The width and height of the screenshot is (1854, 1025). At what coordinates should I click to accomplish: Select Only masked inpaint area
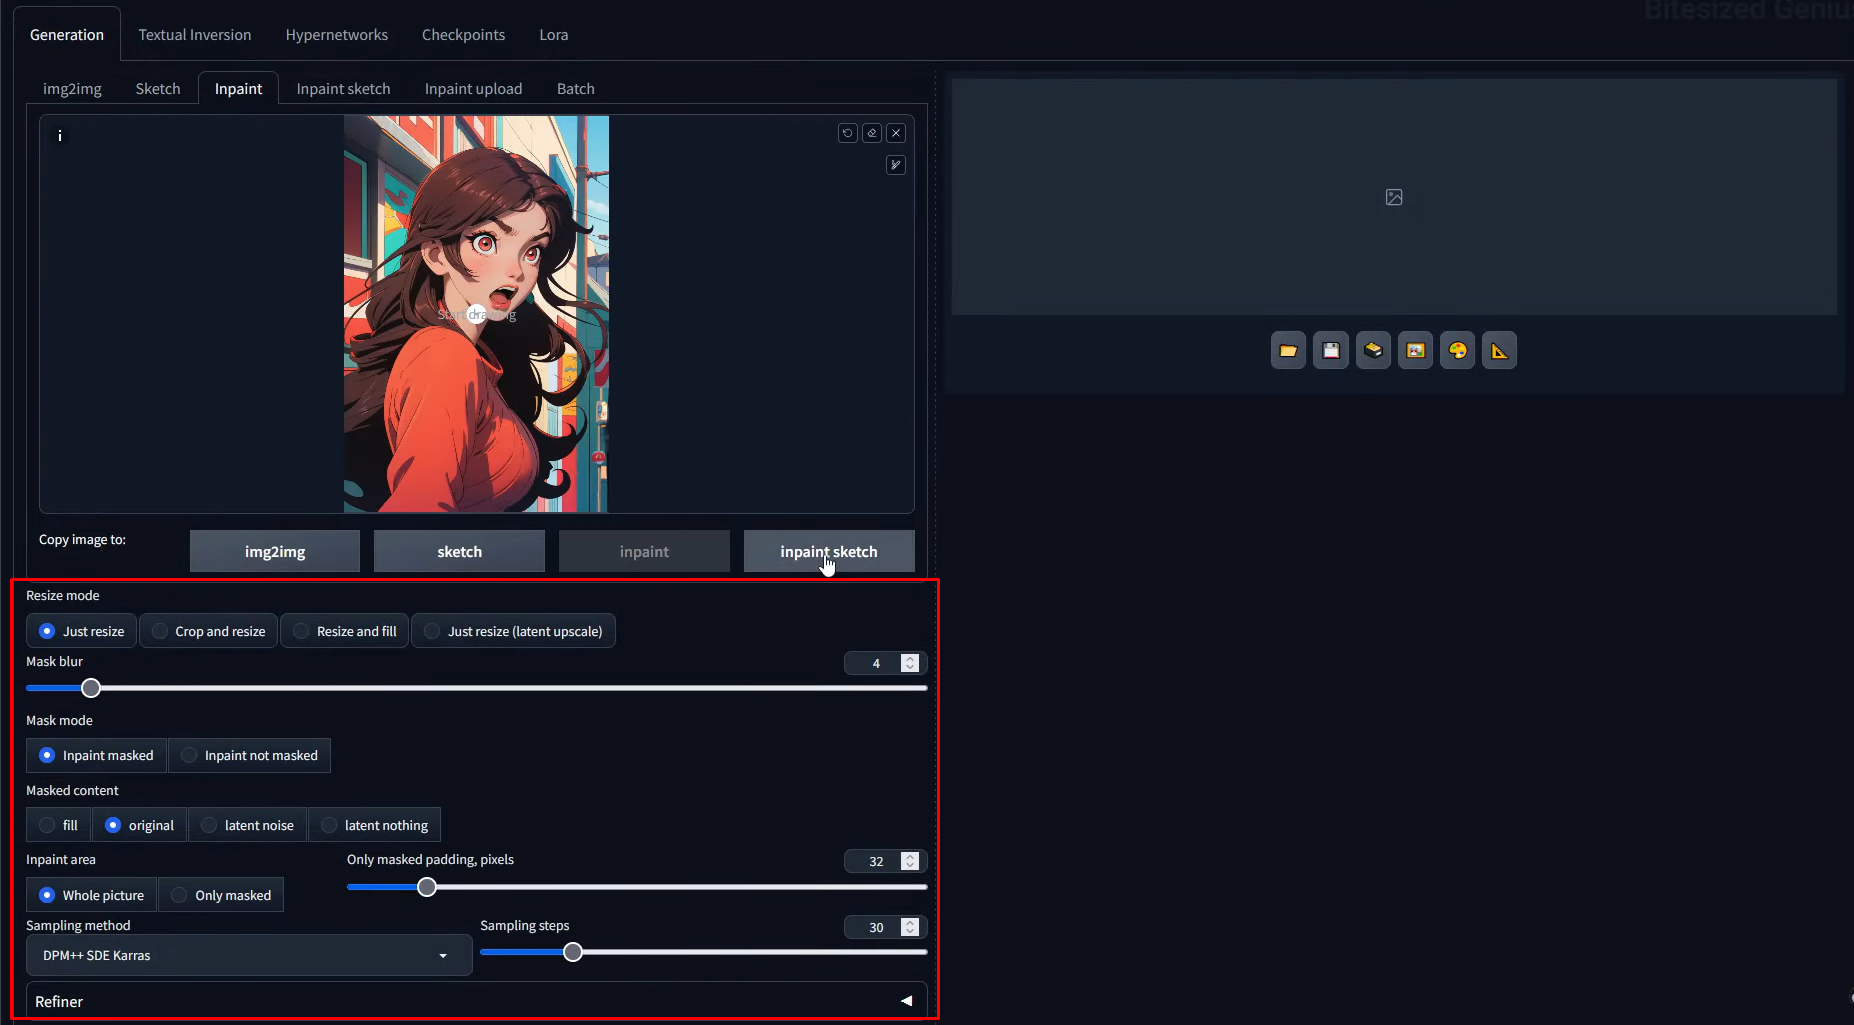pos(222,895)
